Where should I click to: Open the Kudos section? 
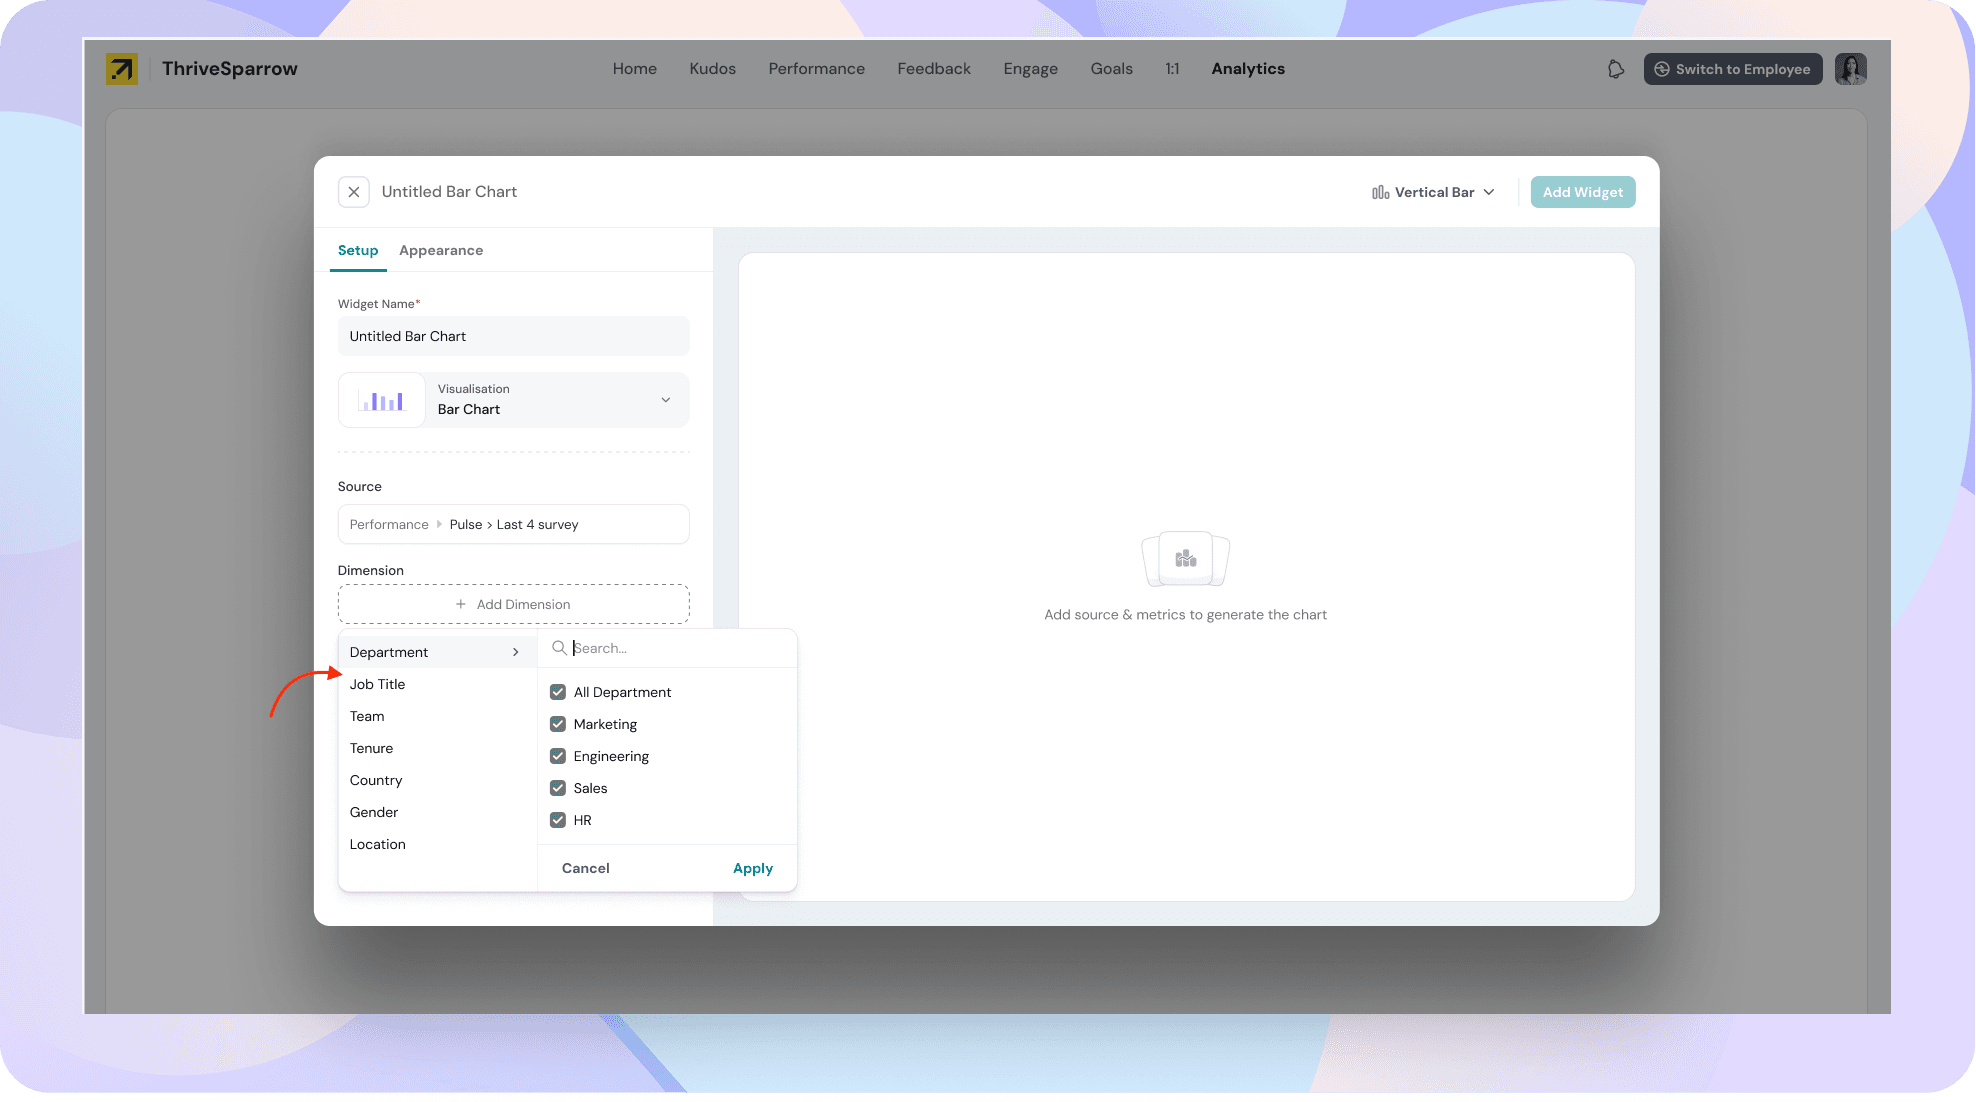pos(713,69)
